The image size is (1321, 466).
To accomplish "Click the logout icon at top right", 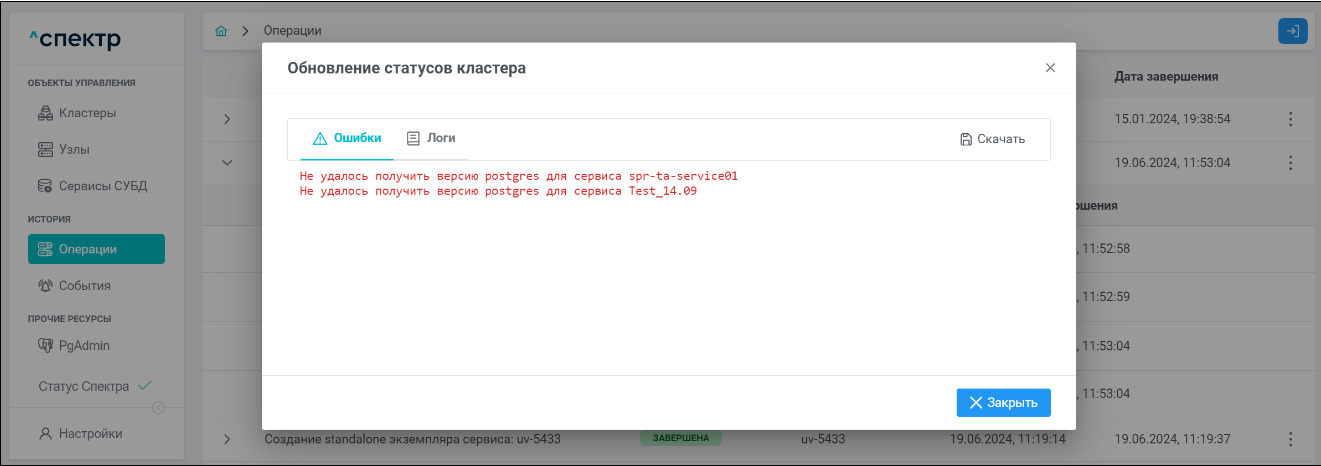I will (x=1292, y=31).
